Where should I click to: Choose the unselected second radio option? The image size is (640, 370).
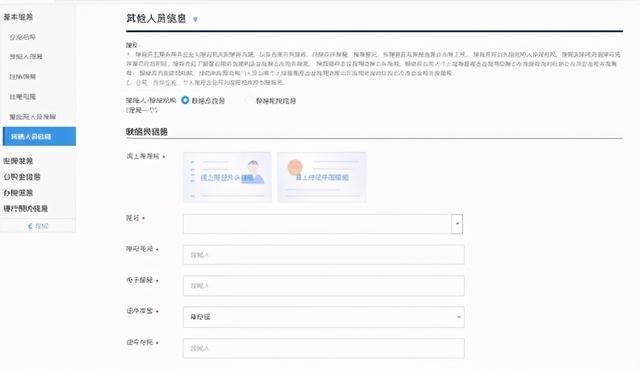pos(249,100)
